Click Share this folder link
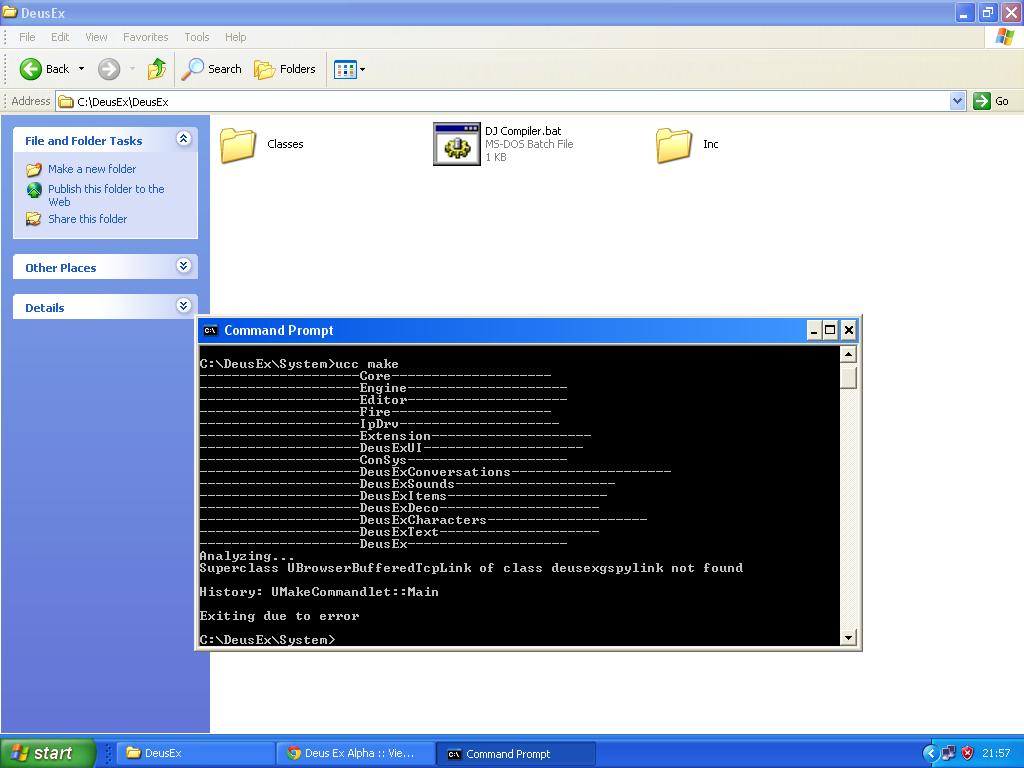This screenshot has width=1024, height=768. coord(88,219)
